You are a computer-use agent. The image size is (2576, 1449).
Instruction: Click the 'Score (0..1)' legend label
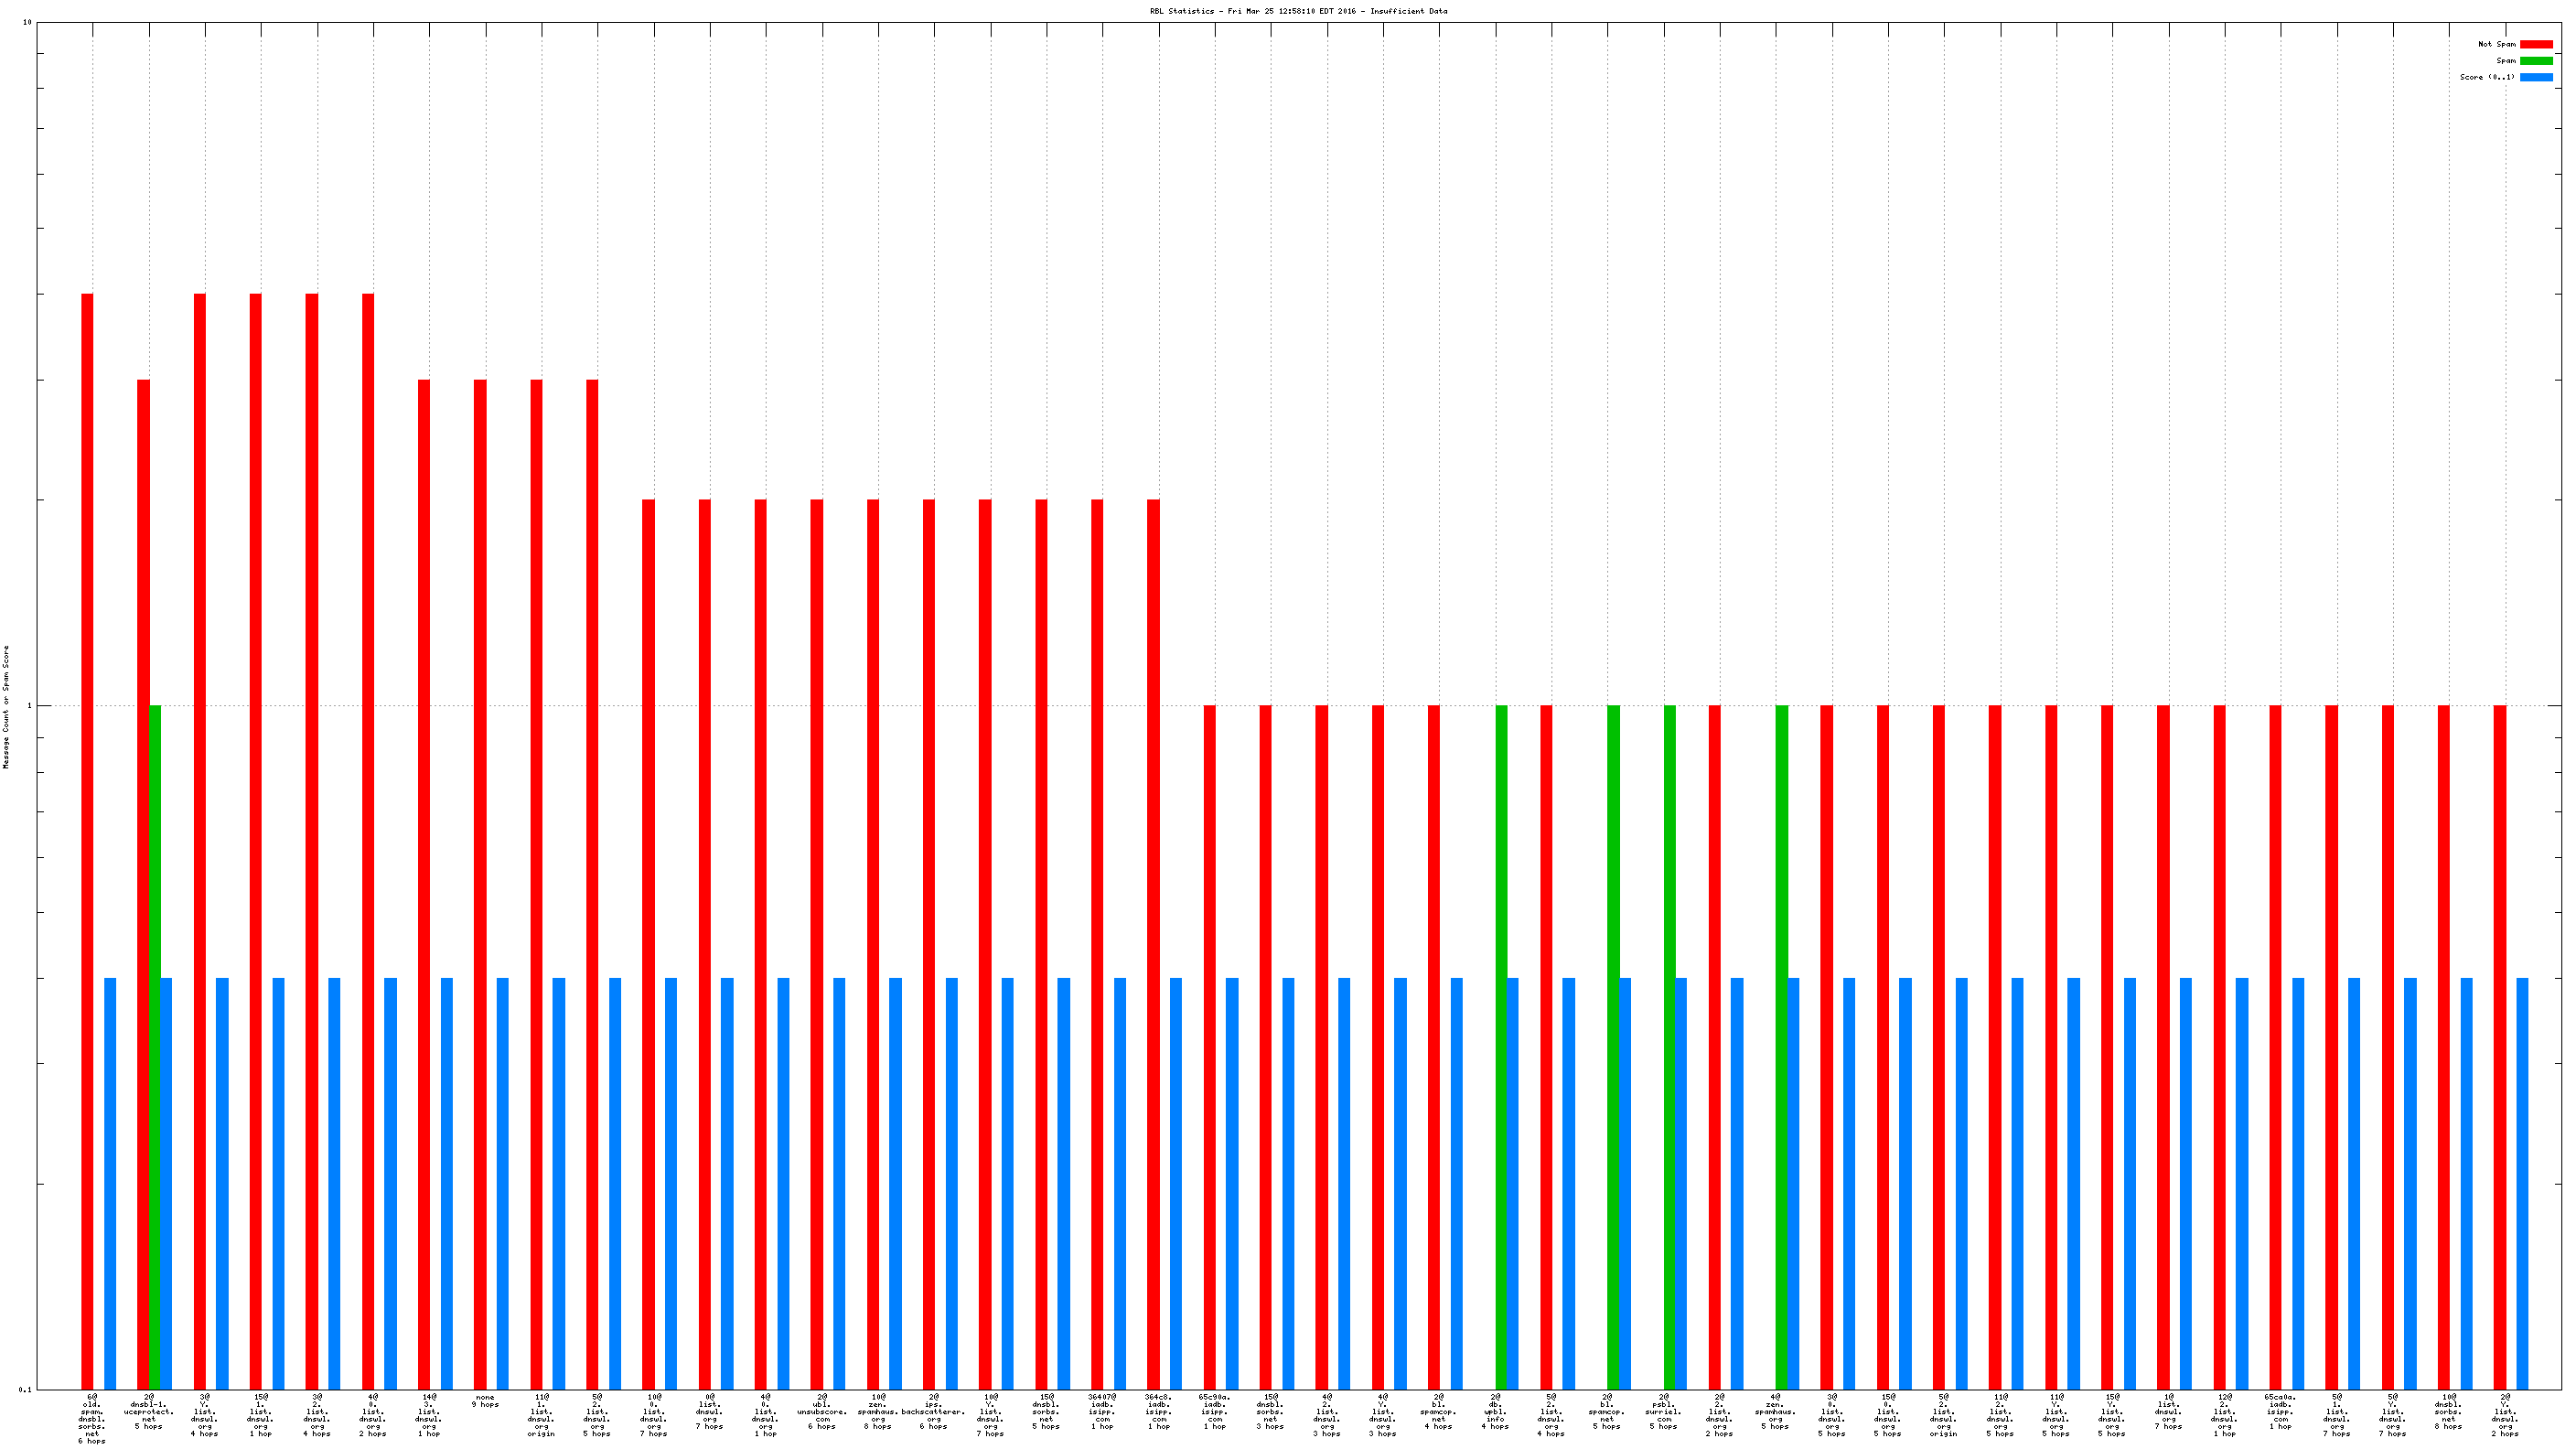(x=2486, y=77)
